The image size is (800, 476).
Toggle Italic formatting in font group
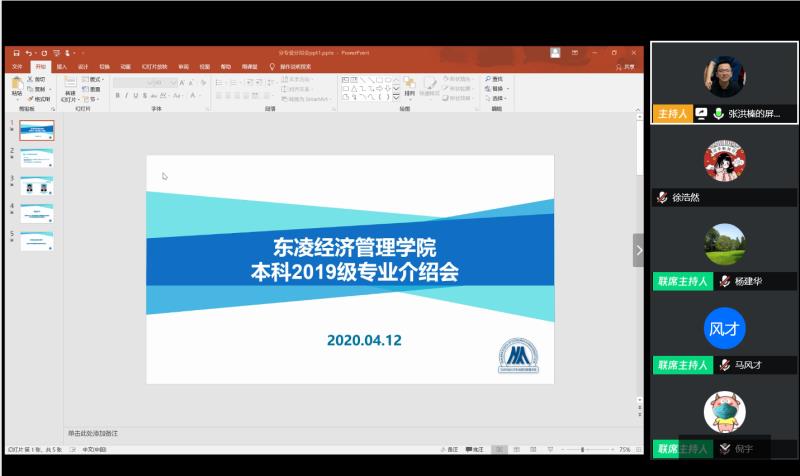point(126,96)
